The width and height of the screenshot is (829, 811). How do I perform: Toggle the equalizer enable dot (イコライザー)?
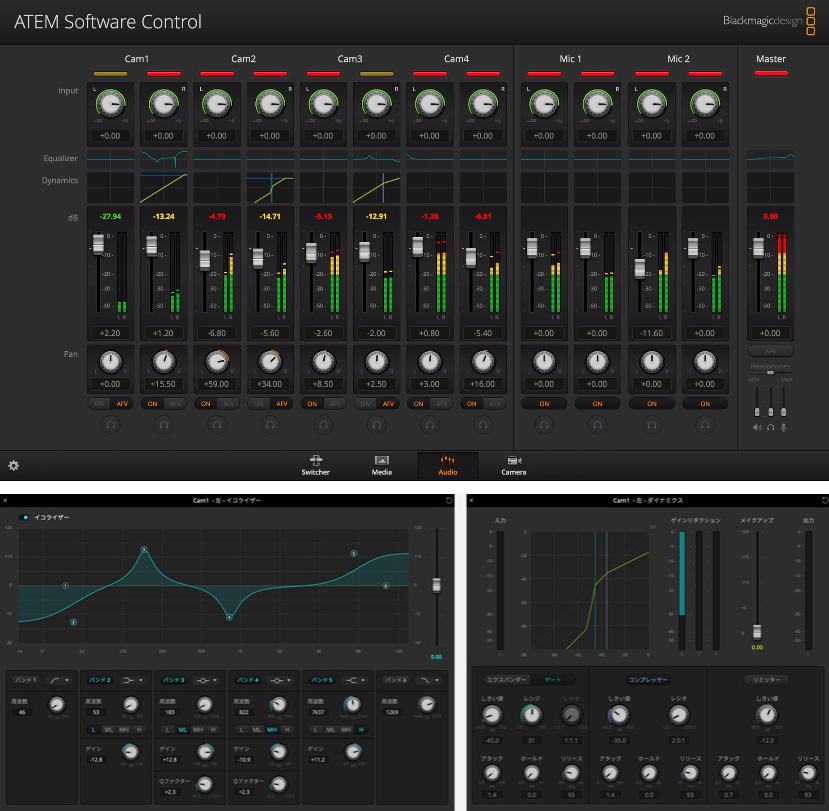(x=25, y=517)
